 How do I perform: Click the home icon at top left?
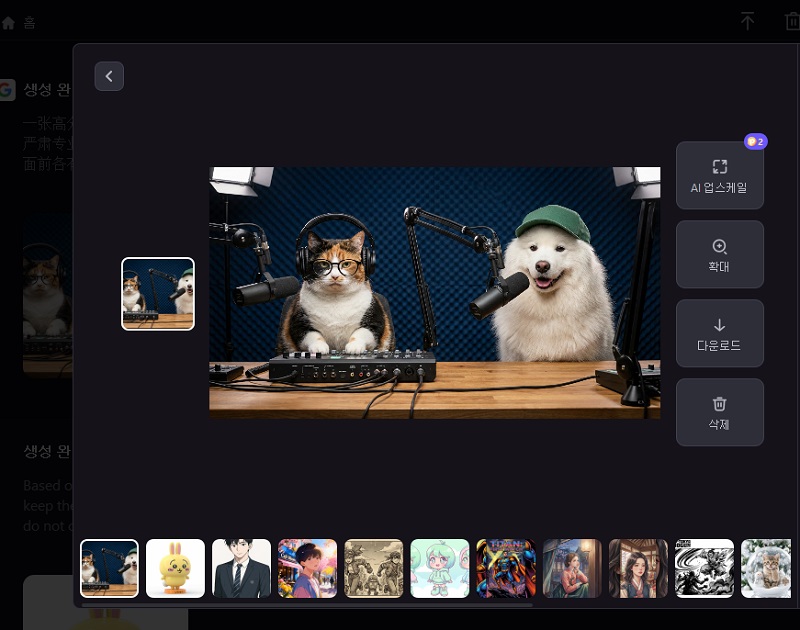pos(9,22)
